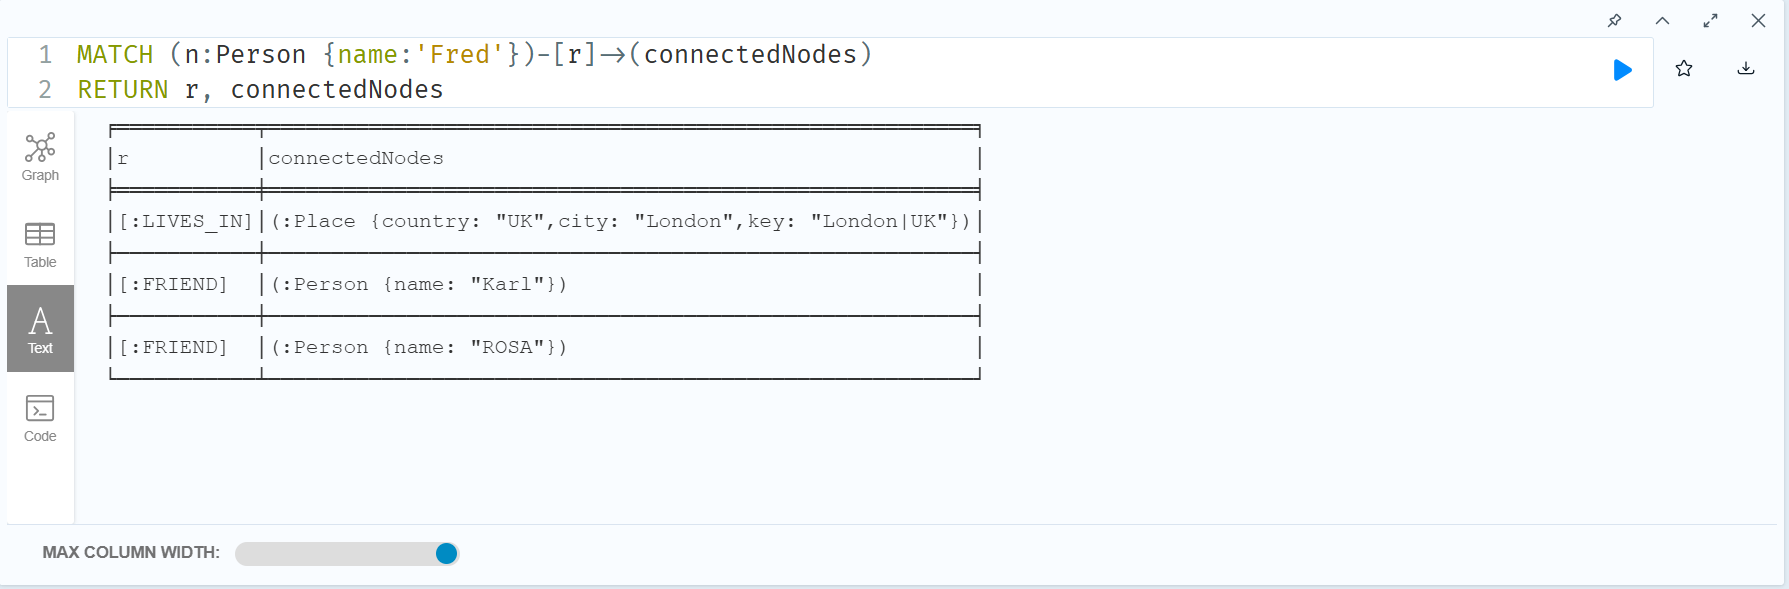Image resolution: width=1789 pixels, height=589 pixels.
Task: Click the London Place node result
Action: [x=620, y=221]
